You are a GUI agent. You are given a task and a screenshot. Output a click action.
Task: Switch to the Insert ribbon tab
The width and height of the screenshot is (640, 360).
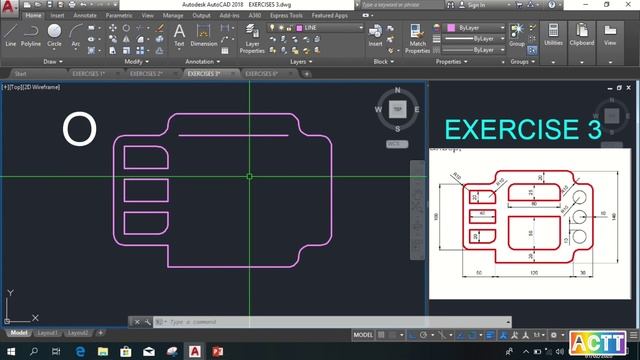(x=57, y=16)
